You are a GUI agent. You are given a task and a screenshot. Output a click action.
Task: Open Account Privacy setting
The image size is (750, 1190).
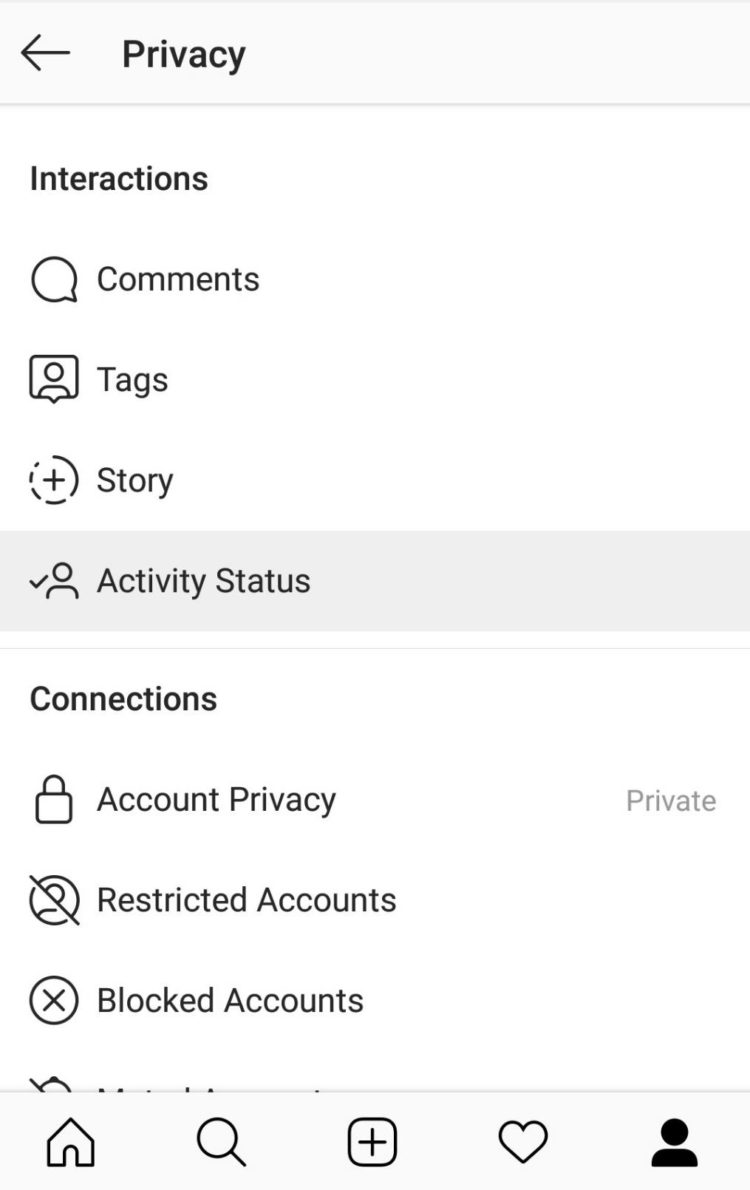(216, 800)
